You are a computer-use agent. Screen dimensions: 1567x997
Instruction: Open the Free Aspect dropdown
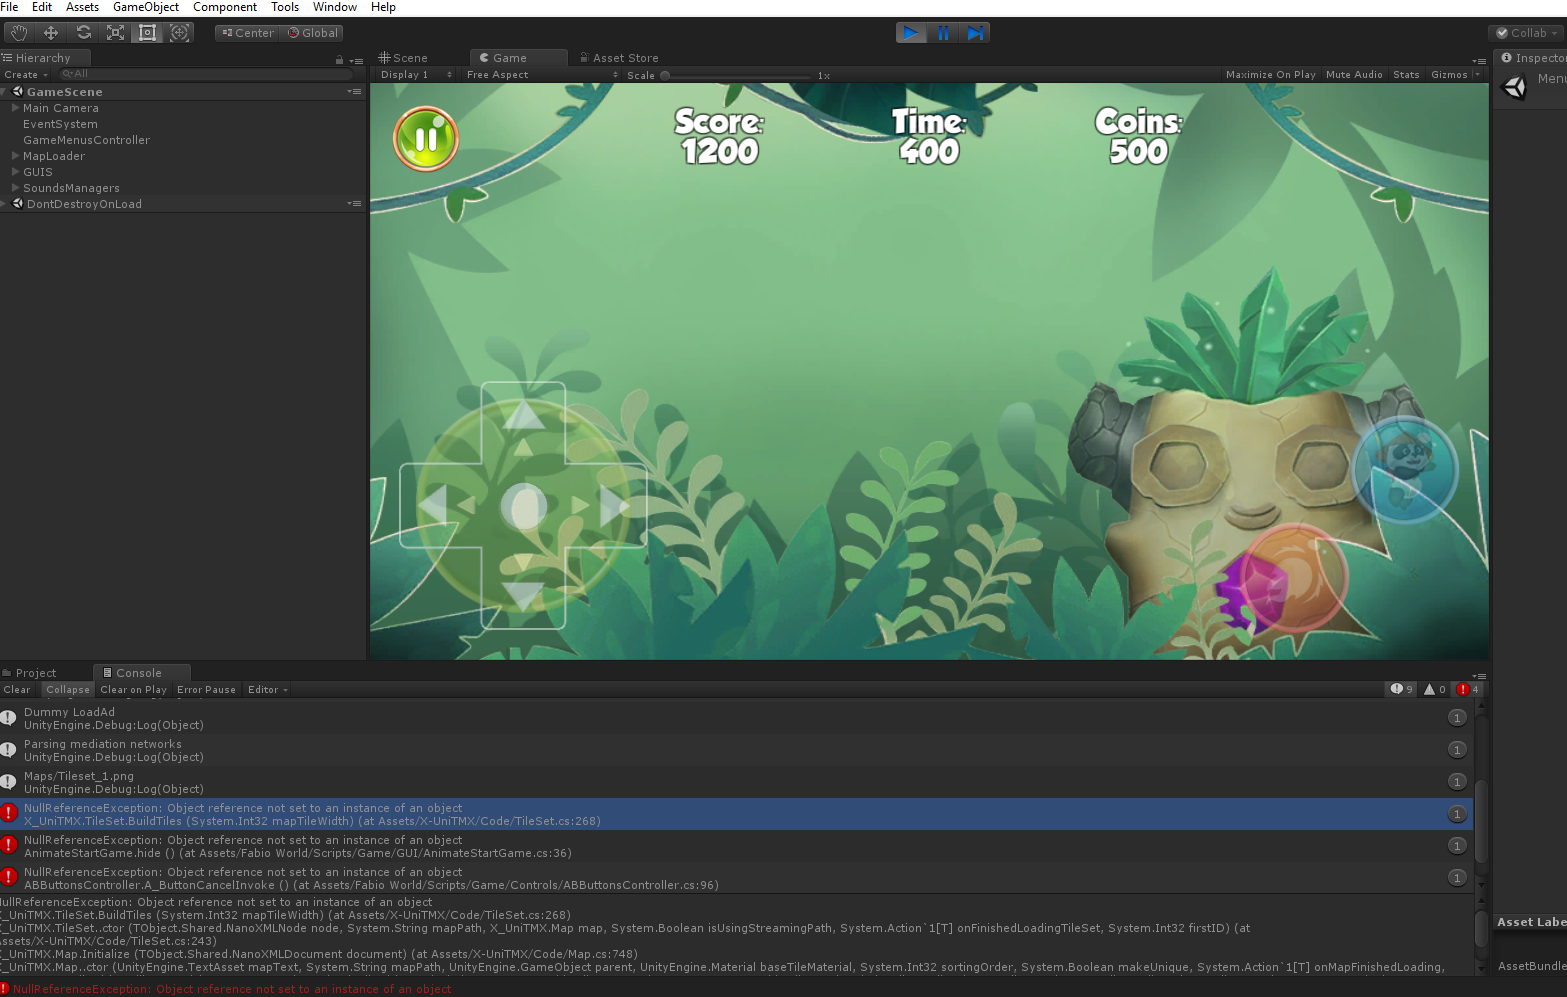541,75
